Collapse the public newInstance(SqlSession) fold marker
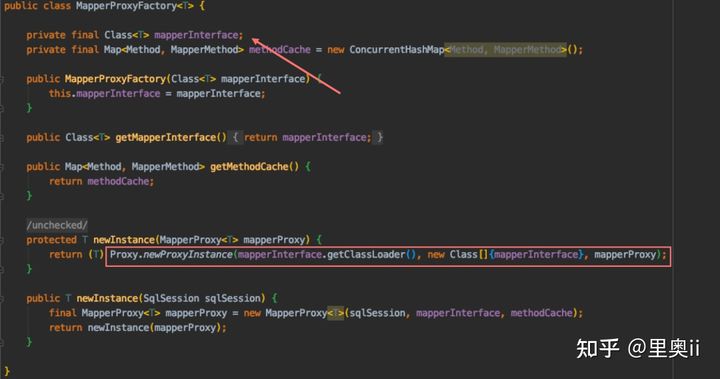Viewport: 720px width, 379px height. click(2, 299)
